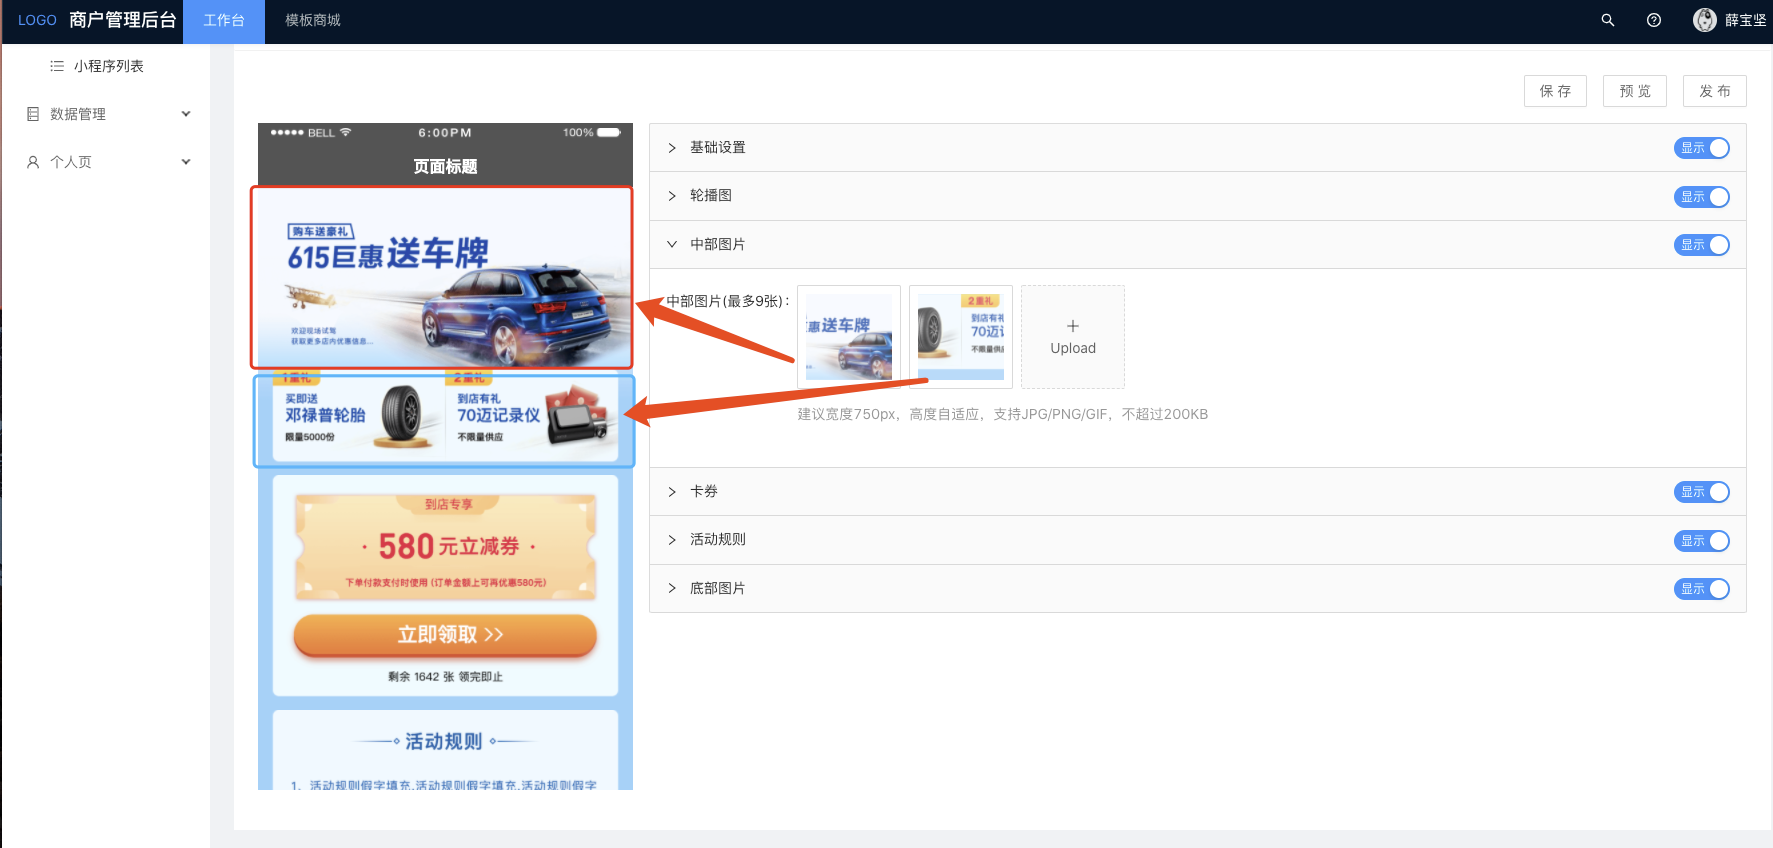The image size is (1773, 848).
Task: Click the LOGO text in header
Action: (x=37, y=20)
